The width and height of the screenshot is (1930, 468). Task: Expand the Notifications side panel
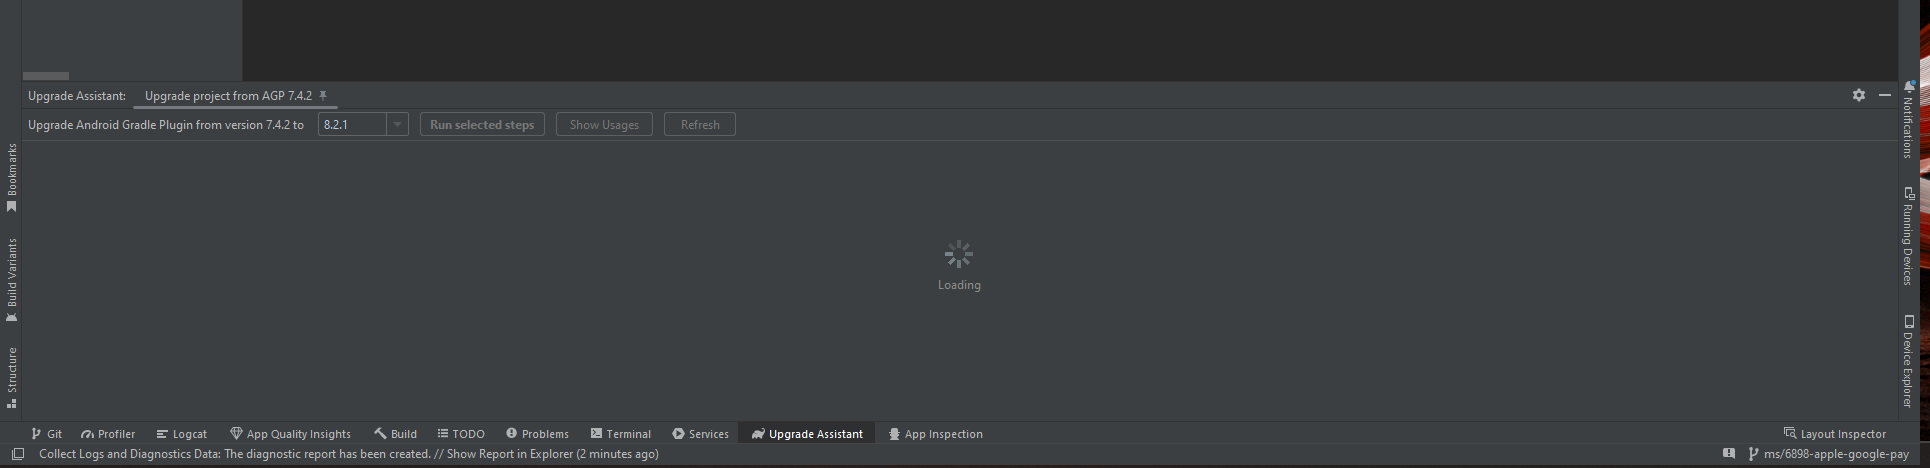(x=1908, y=120)
